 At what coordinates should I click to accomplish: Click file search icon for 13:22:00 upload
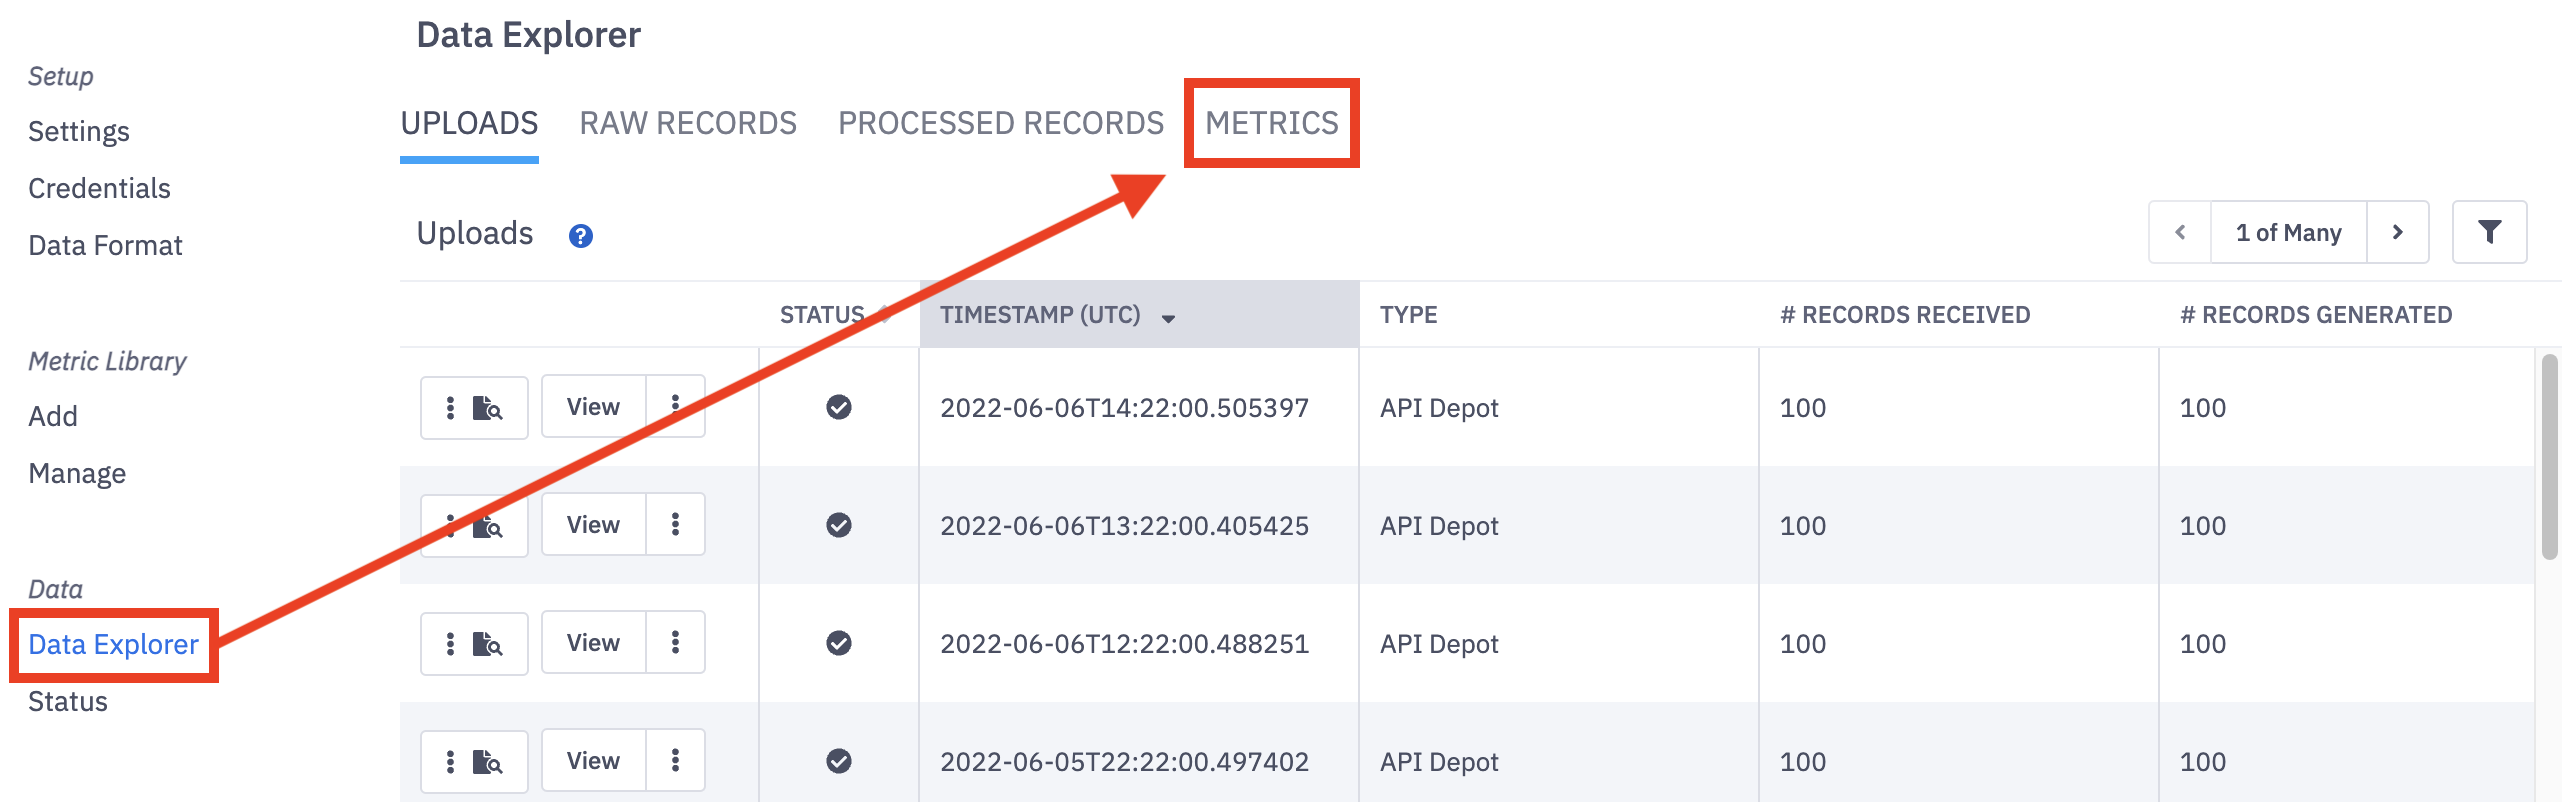487,526
